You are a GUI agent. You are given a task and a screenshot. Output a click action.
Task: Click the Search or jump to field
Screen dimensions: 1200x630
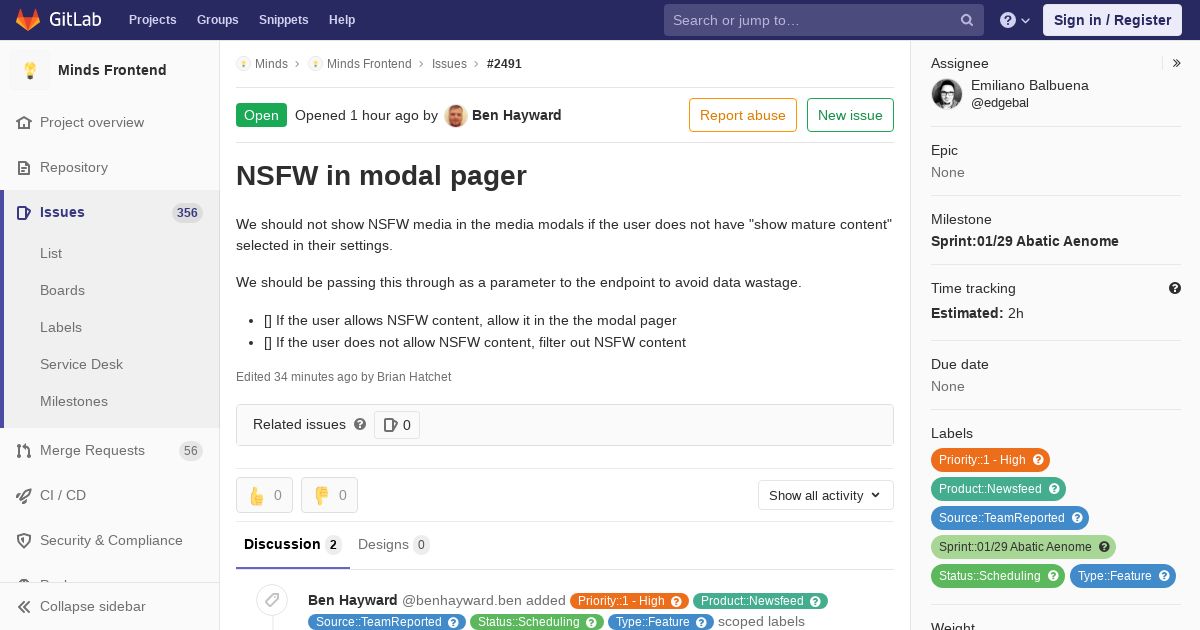click(824, 20)
